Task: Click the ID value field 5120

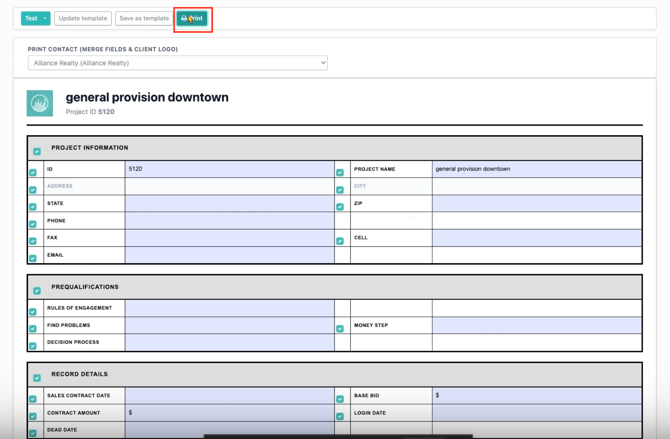Action: click(x=230, y=169)
